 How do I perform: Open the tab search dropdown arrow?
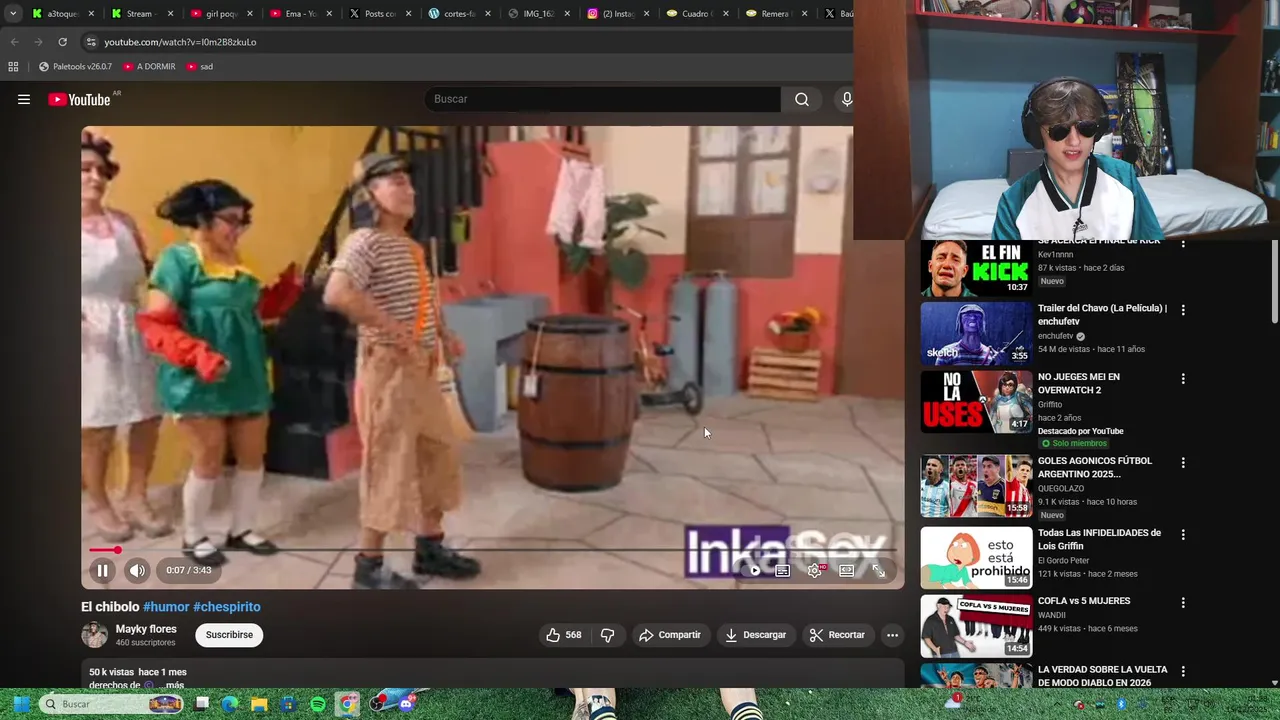13,14
